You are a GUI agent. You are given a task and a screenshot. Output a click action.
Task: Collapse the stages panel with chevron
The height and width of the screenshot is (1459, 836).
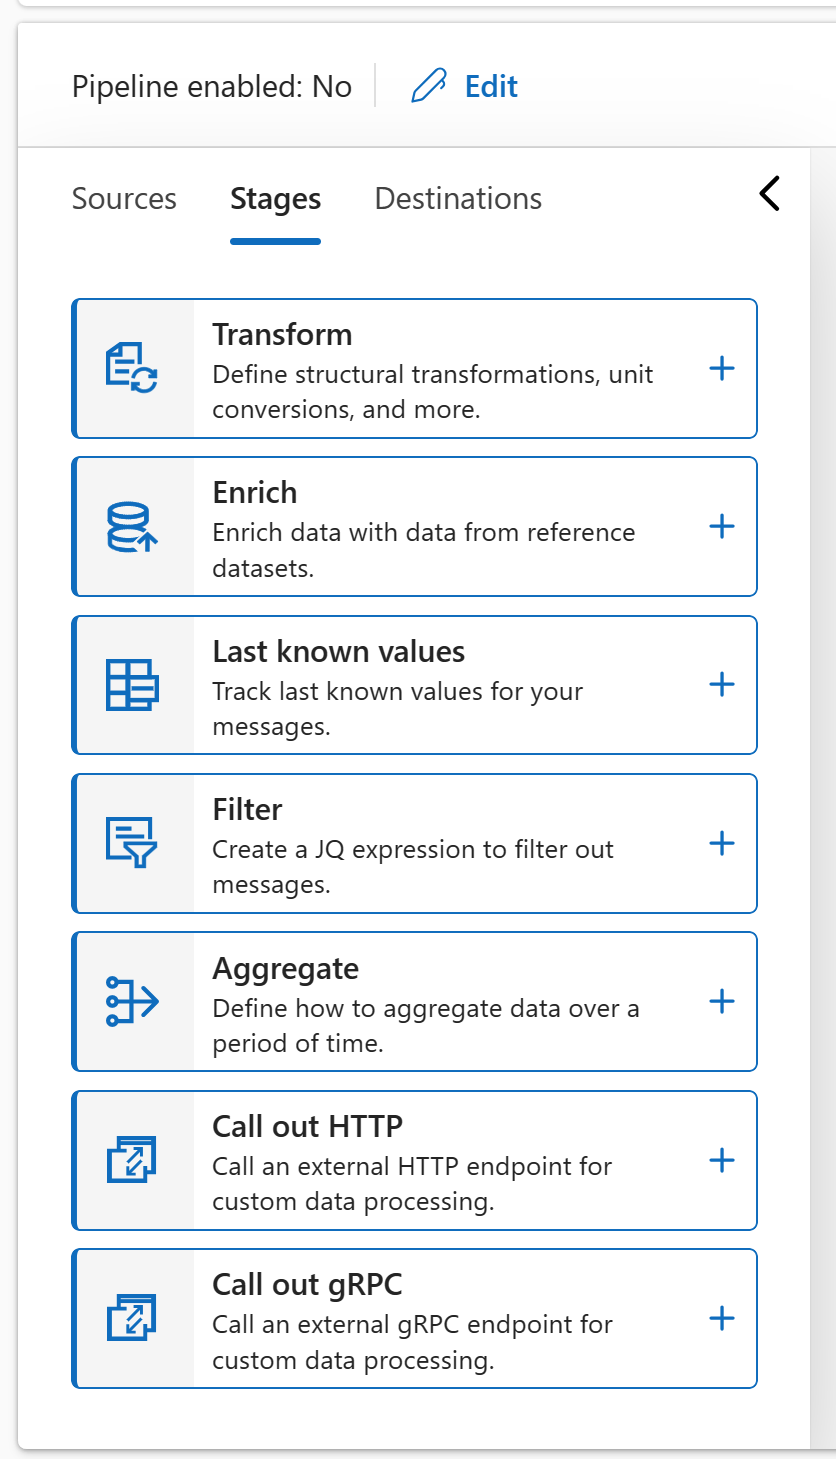coord(769,193)
